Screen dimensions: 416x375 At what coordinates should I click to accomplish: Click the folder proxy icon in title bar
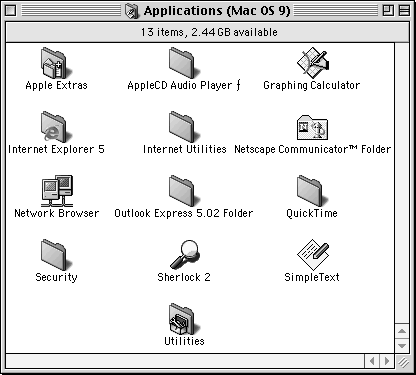(x=132, y=11)
